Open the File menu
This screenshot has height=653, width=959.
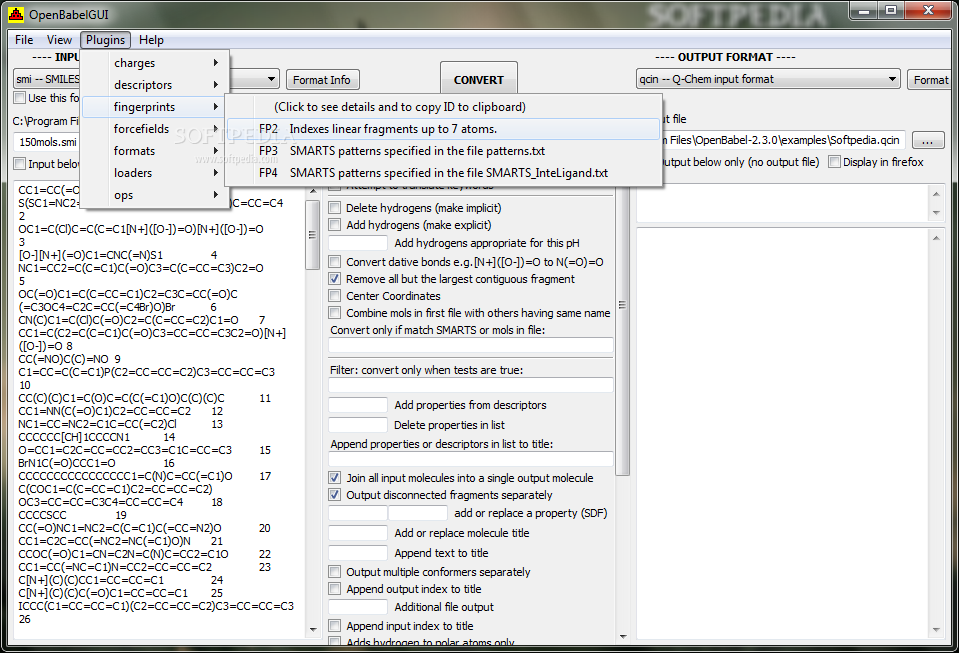[24, 40]
